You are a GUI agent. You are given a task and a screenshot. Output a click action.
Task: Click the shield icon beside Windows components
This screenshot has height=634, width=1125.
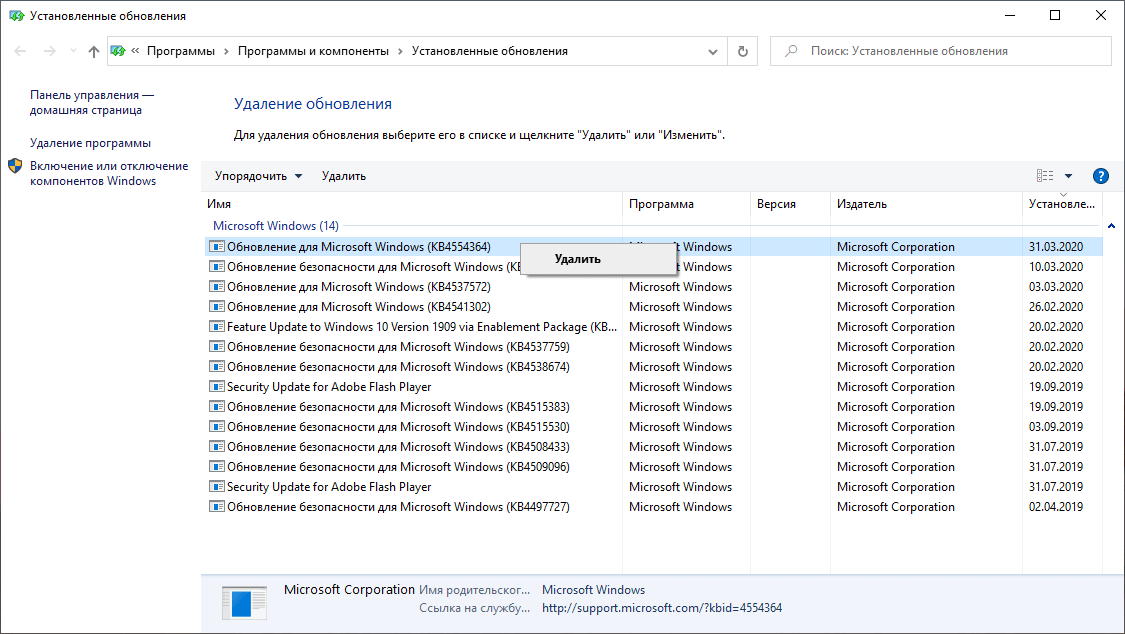point(15,166)
